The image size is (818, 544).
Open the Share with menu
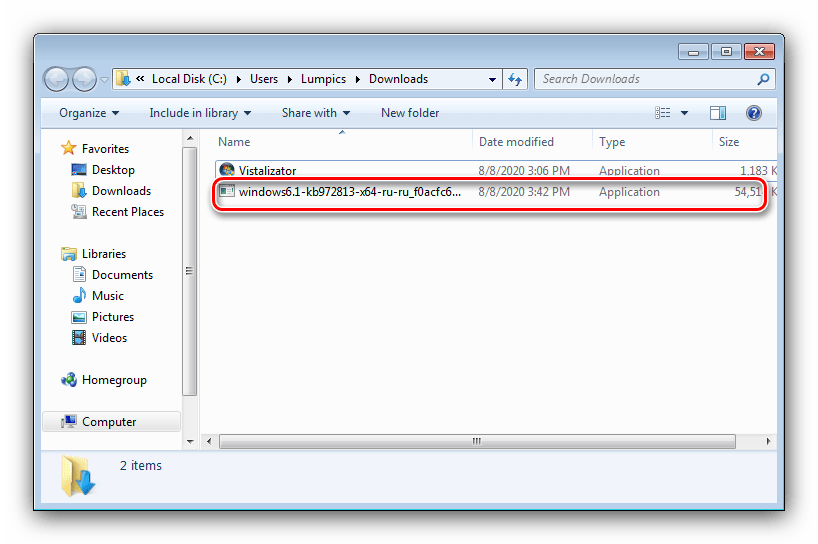316,113
